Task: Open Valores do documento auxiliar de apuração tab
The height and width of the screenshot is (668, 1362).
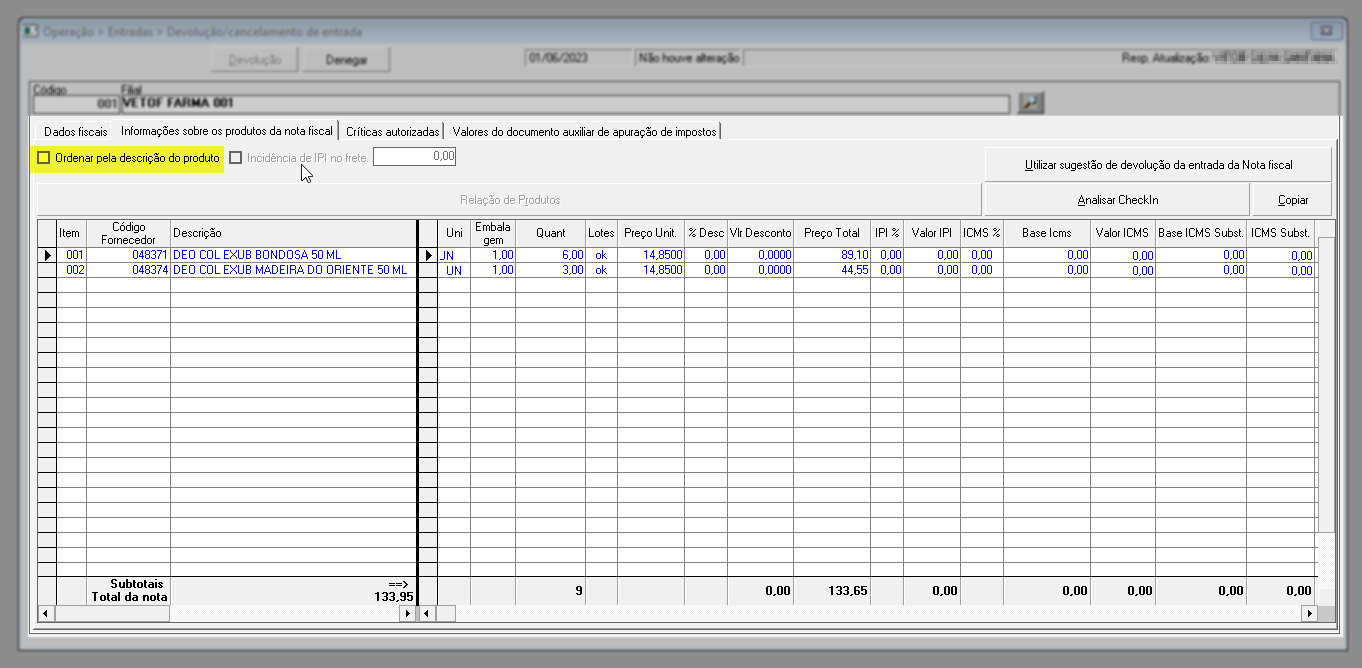Action: point(584,131)
